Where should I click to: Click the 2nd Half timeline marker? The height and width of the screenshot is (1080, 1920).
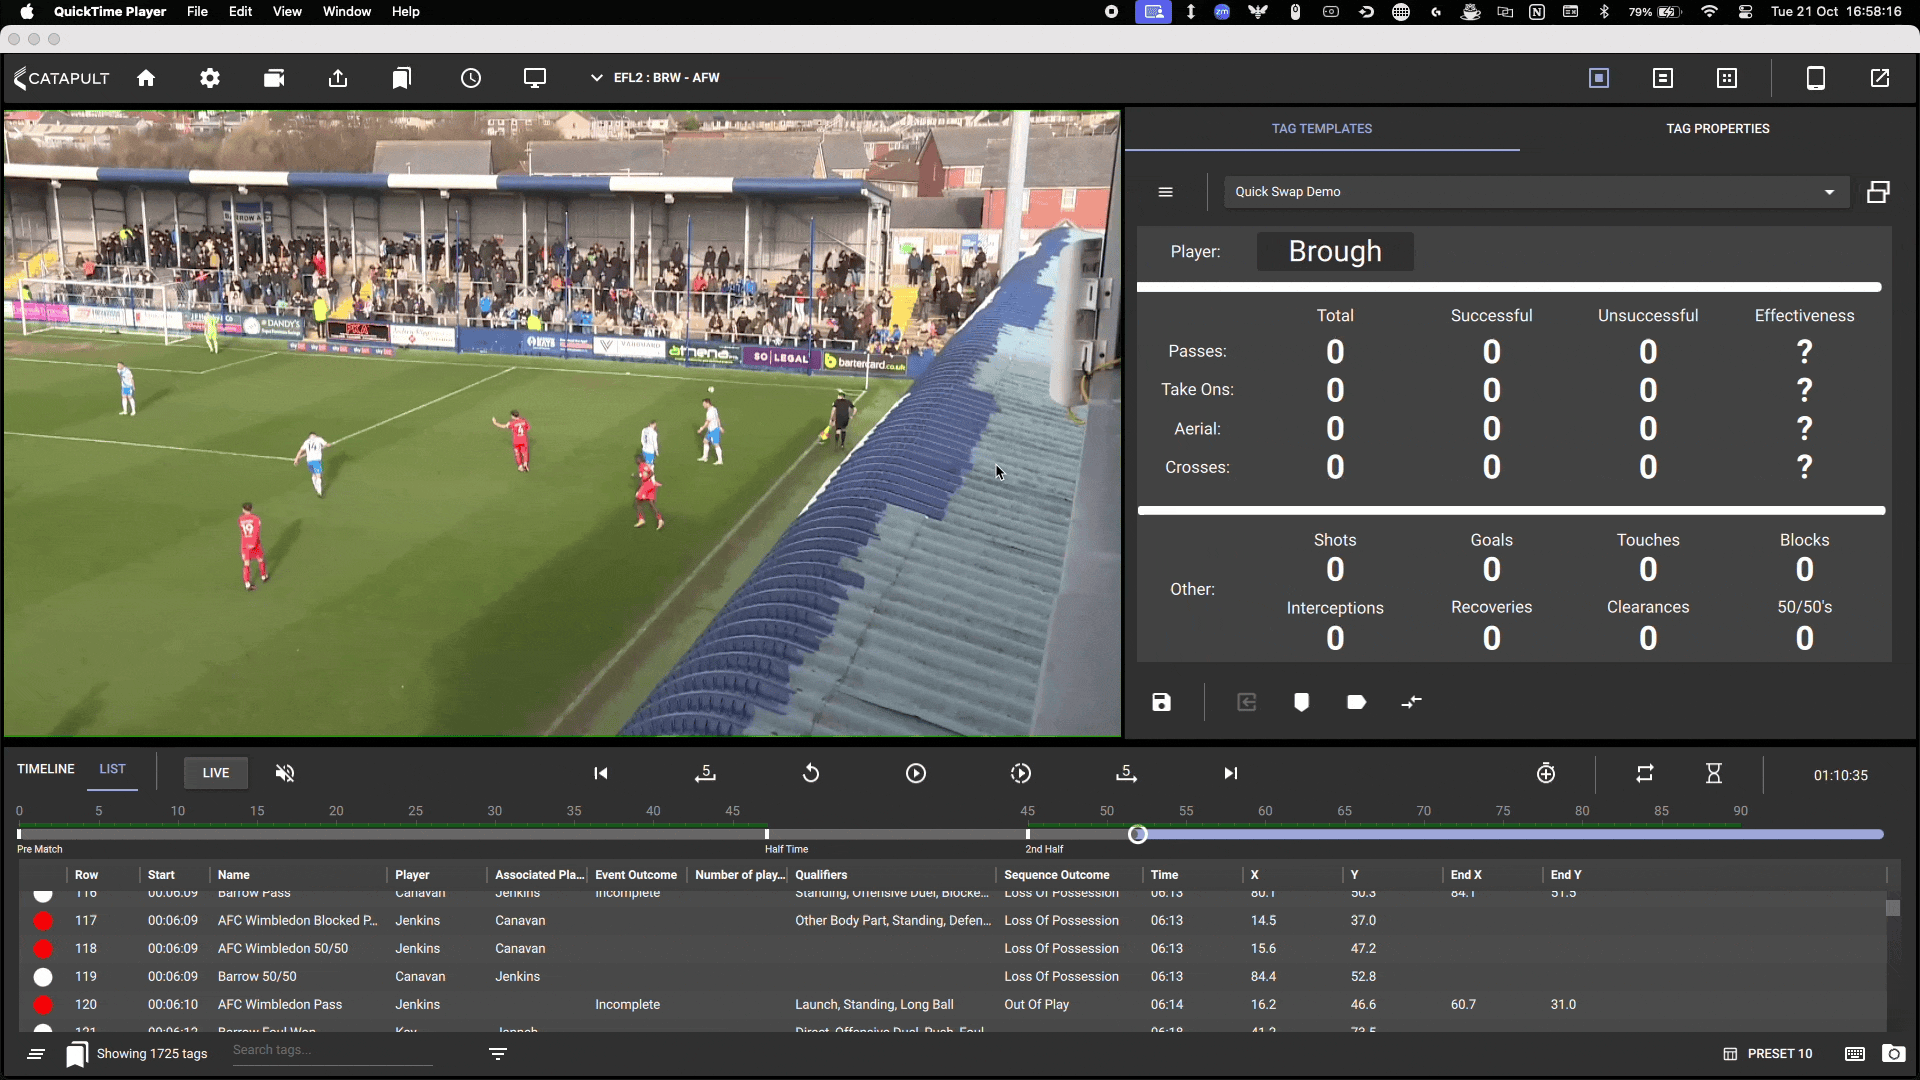(1028, 834)
